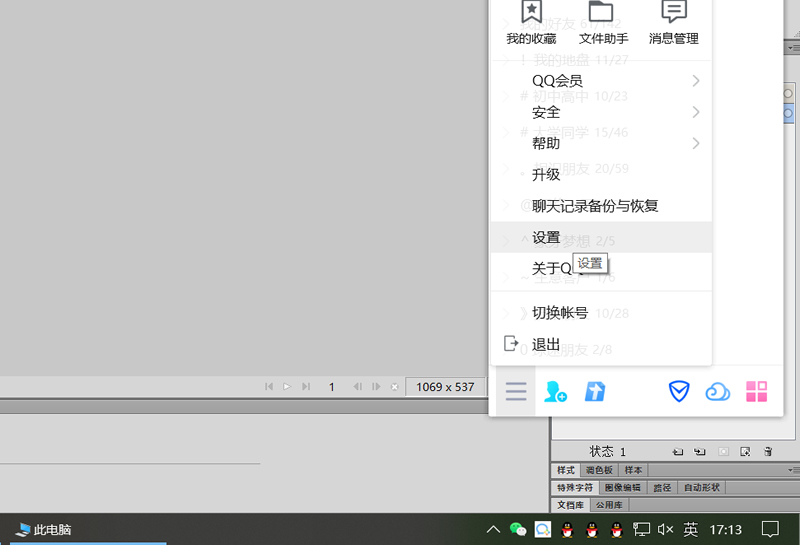Switch to the 调色板 tab
The image size is (800, 545).
pyautogui.click(x=599, y=470)
